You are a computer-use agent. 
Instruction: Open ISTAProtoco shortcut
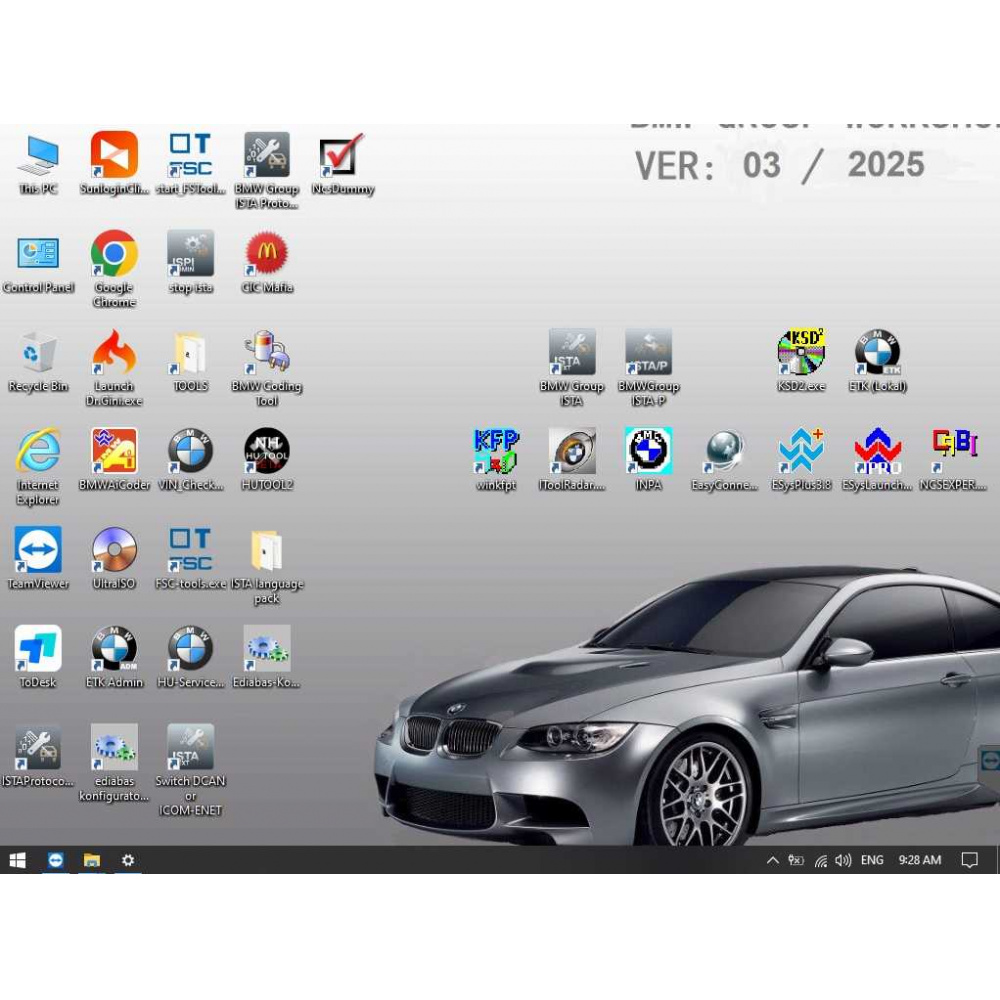38,756
